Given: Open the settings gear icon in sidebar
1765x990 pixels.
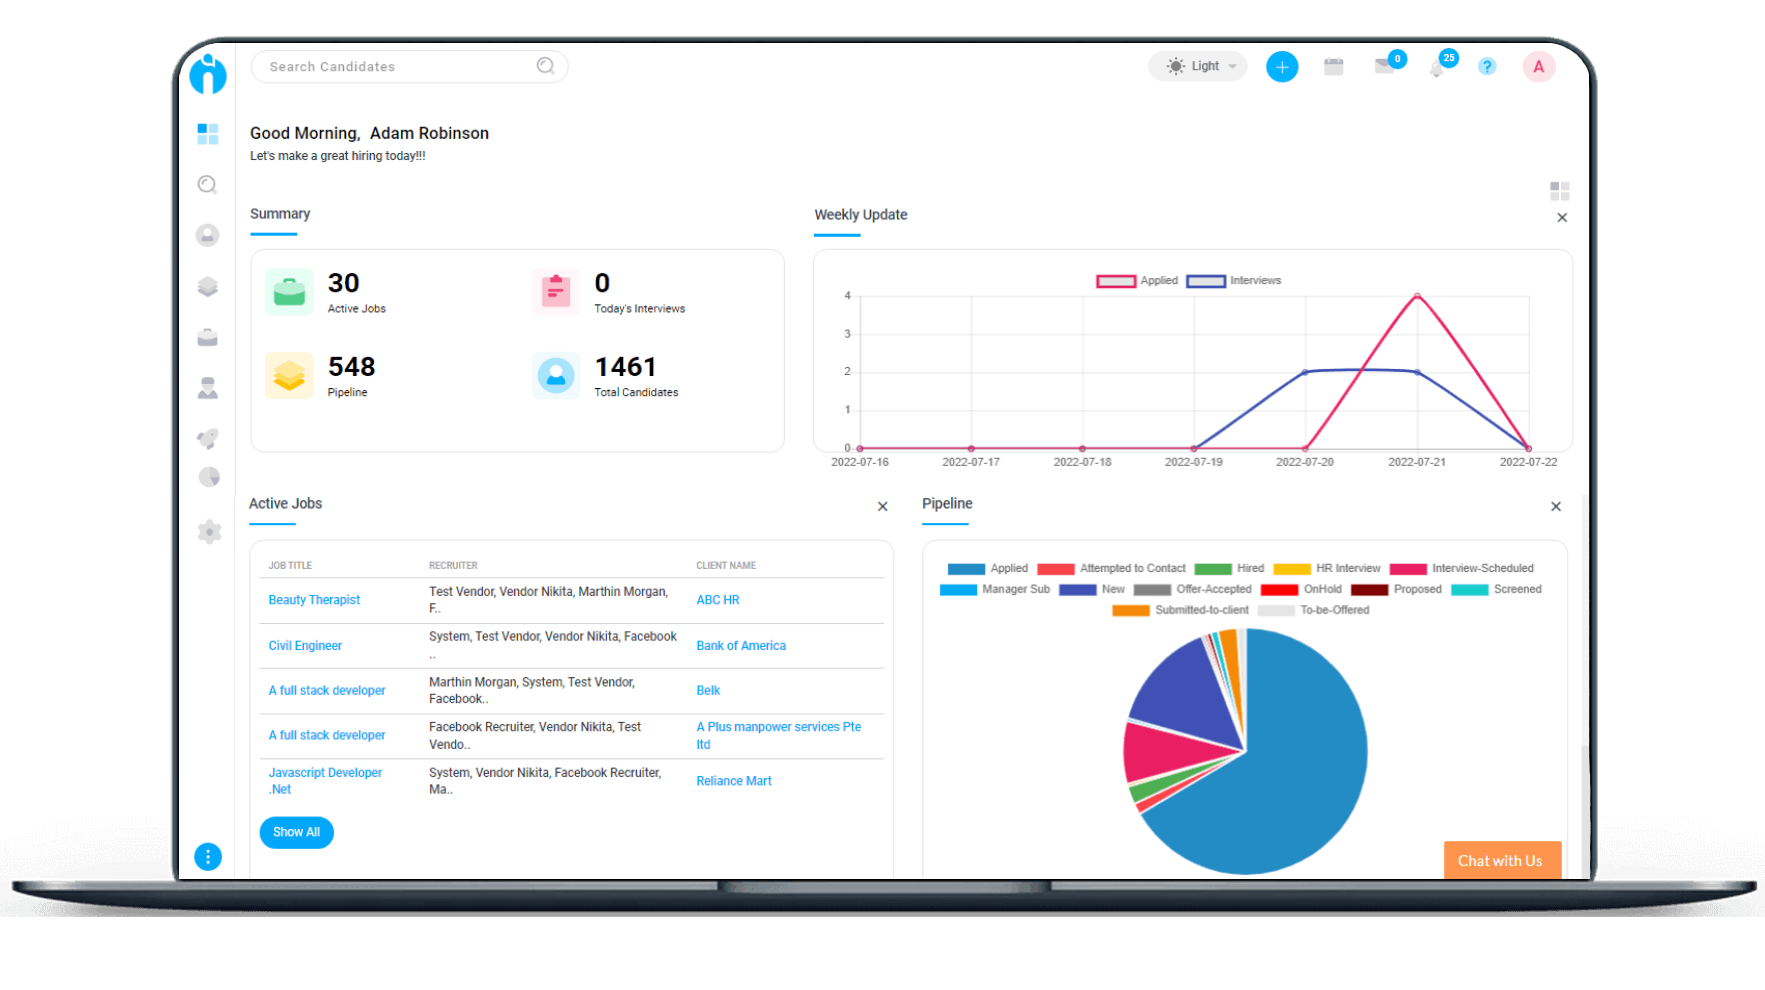Looking at the screenshot, I should pyautogui.click(x=208, y=531).
